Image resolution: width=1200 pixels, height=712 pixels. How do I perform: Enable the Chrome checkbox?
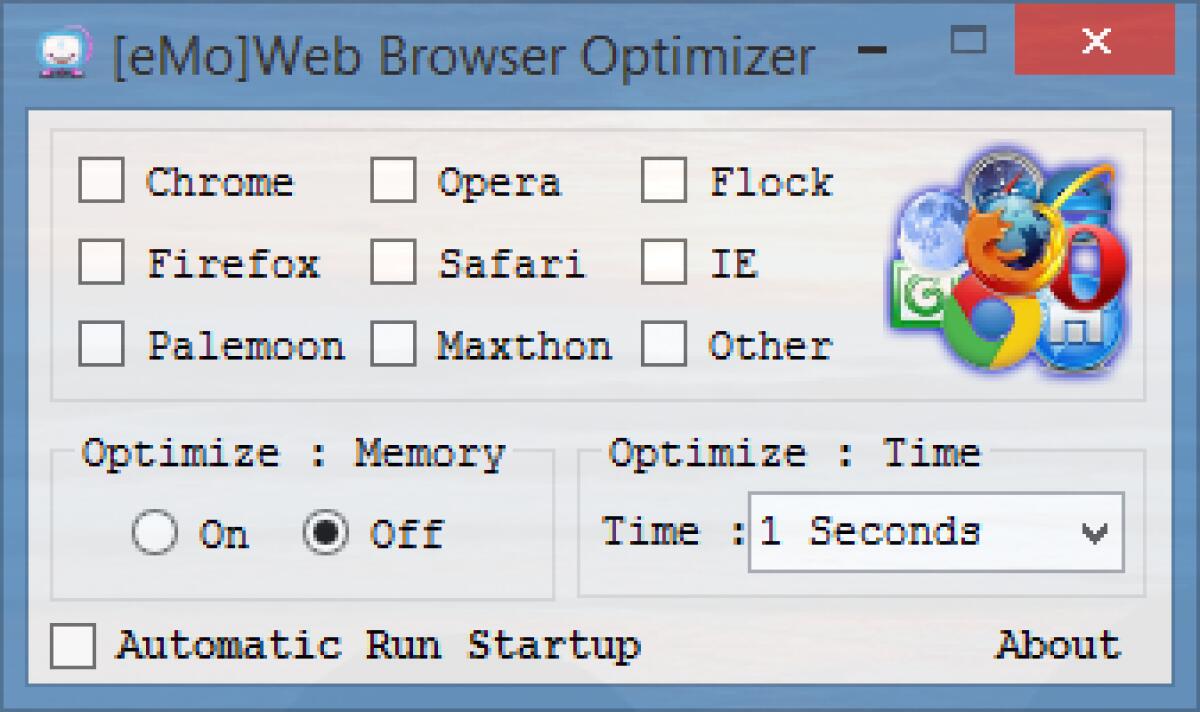click(x=100, y=181)
